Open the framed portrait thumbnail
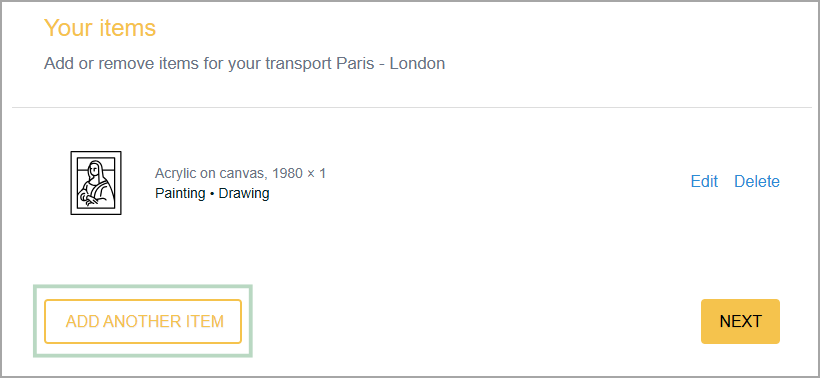Screen dimensions: 820x378 96,182
